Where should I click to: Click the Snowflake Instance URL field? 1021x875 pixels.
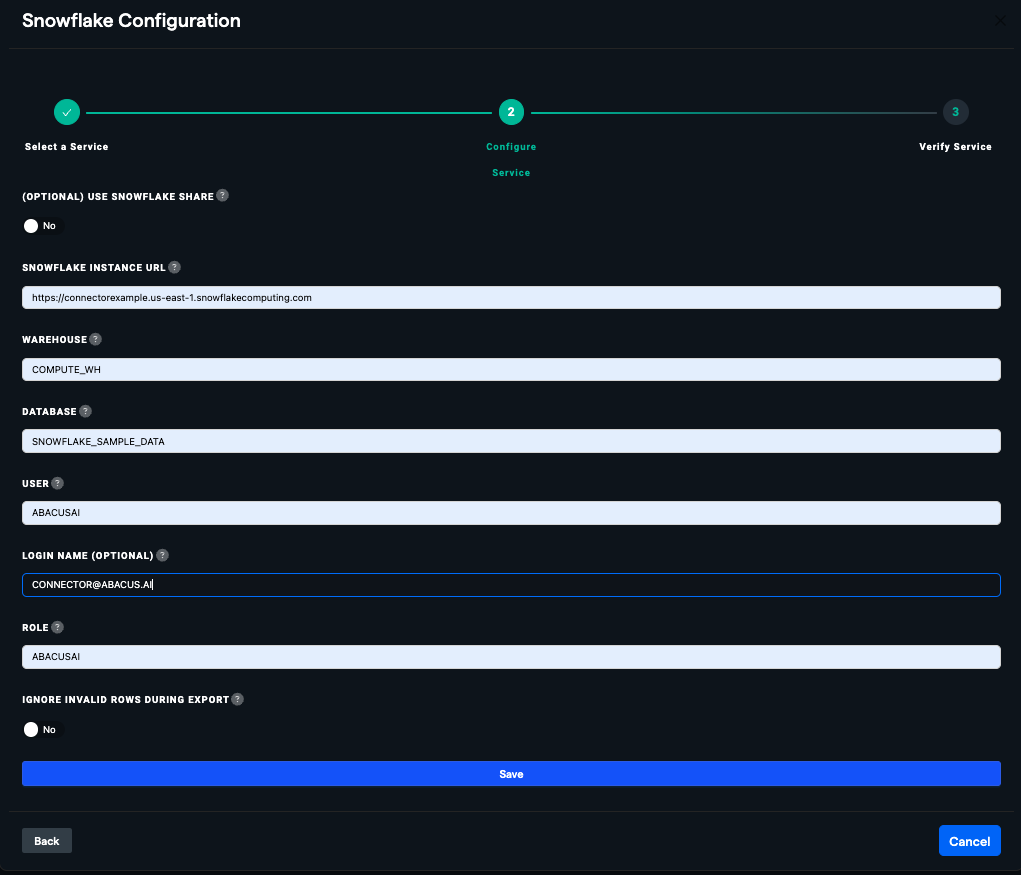click(511, 297)
